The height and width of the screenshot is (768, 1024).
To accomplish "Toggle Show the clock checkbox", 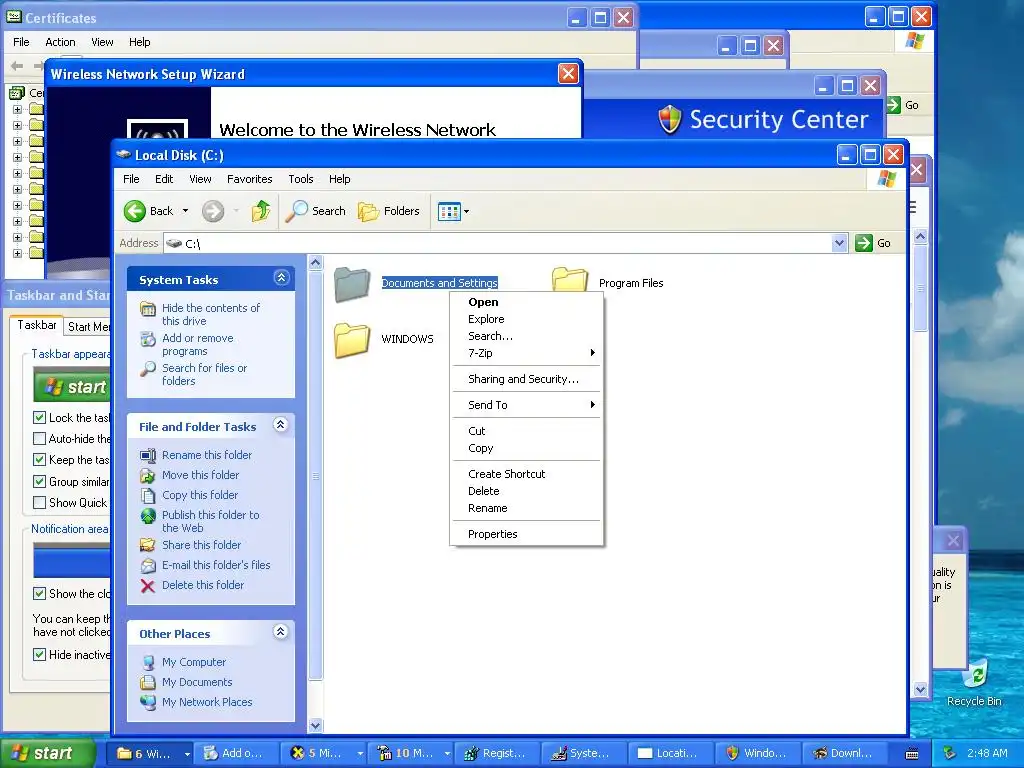I will click(x=39, y=594).
